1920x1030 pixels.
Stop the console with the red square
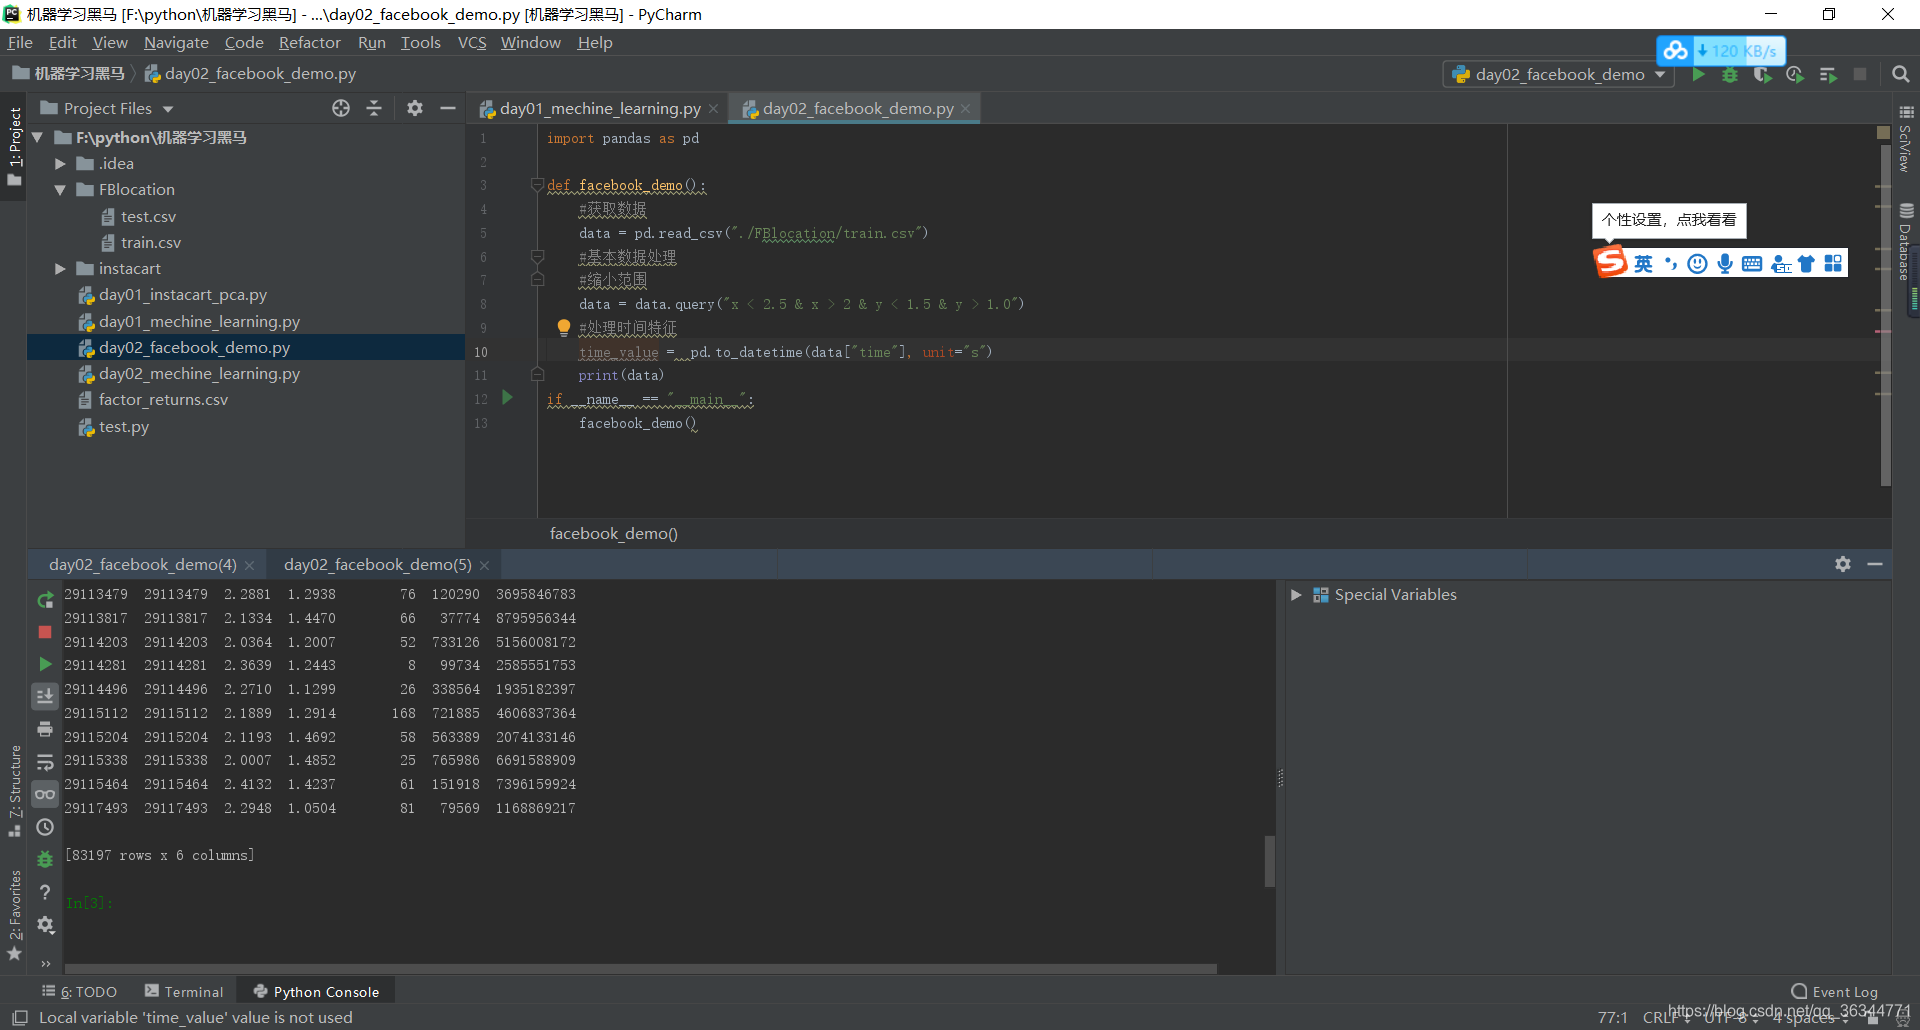pyautogui.click(x=45, y=632)
